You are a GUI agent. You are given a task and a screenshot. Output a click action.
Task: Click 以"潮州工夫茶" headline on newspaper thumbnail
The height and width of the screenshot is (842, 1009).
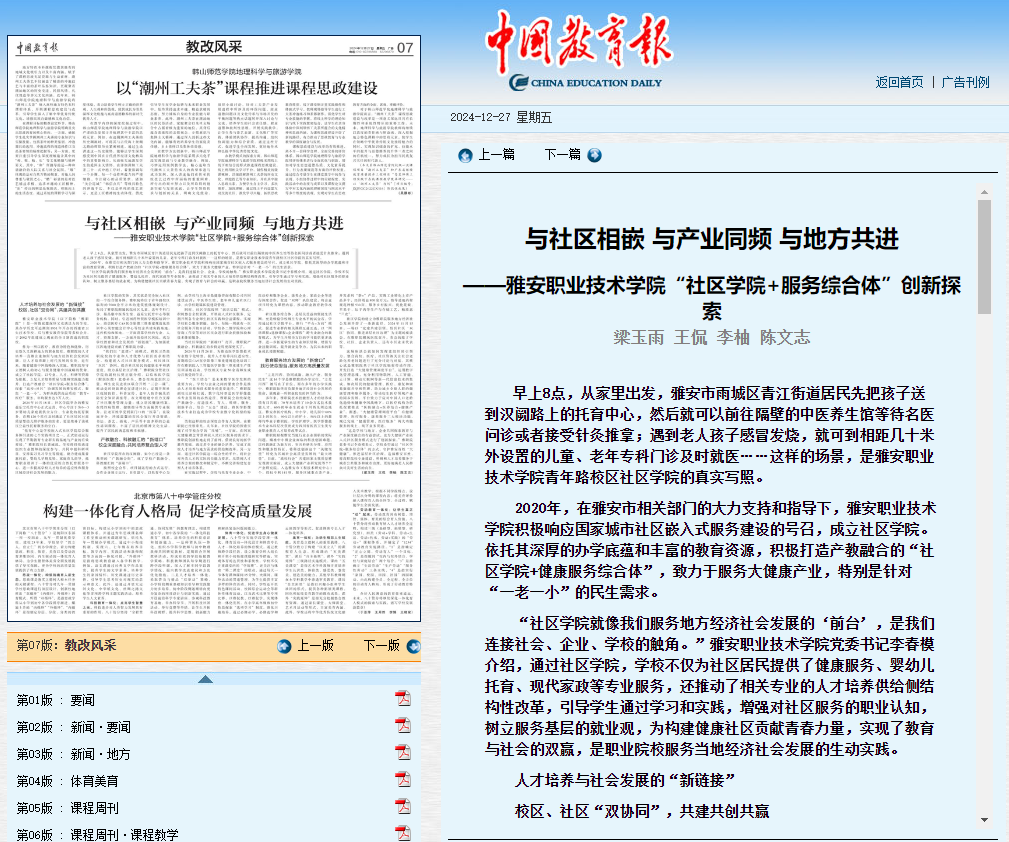pos(247,88)
